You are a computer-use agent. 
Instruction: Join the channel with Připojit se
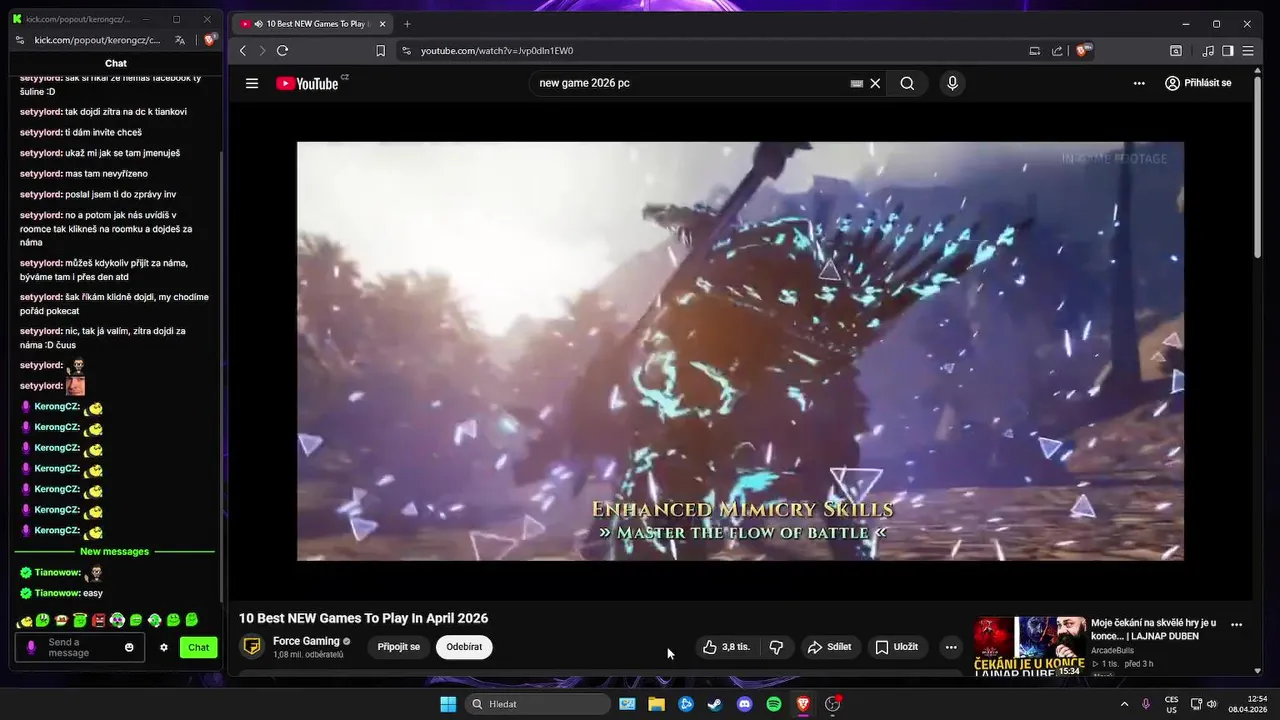pyautogui.click(x=399, y=647)
